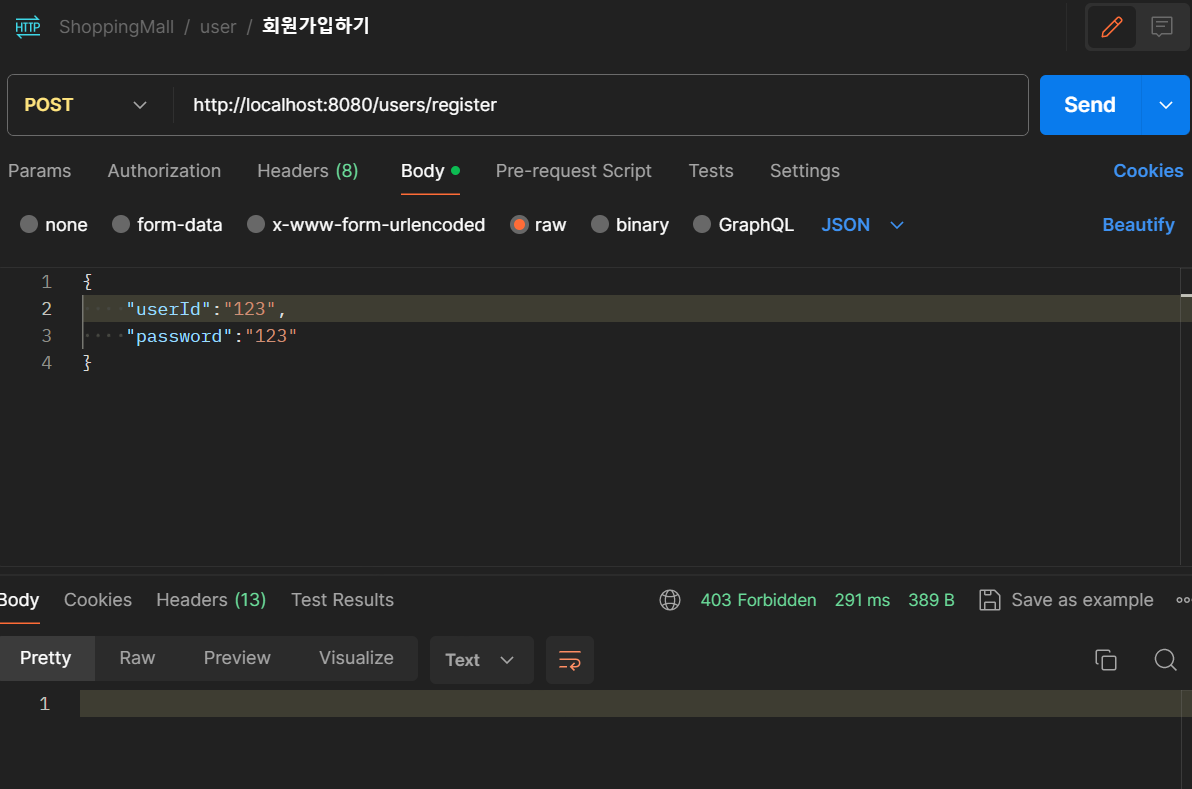Viewport: 1192px width, 789px height.
Task: Click the HTTP request type icon
Action: [x=28, y=27]
